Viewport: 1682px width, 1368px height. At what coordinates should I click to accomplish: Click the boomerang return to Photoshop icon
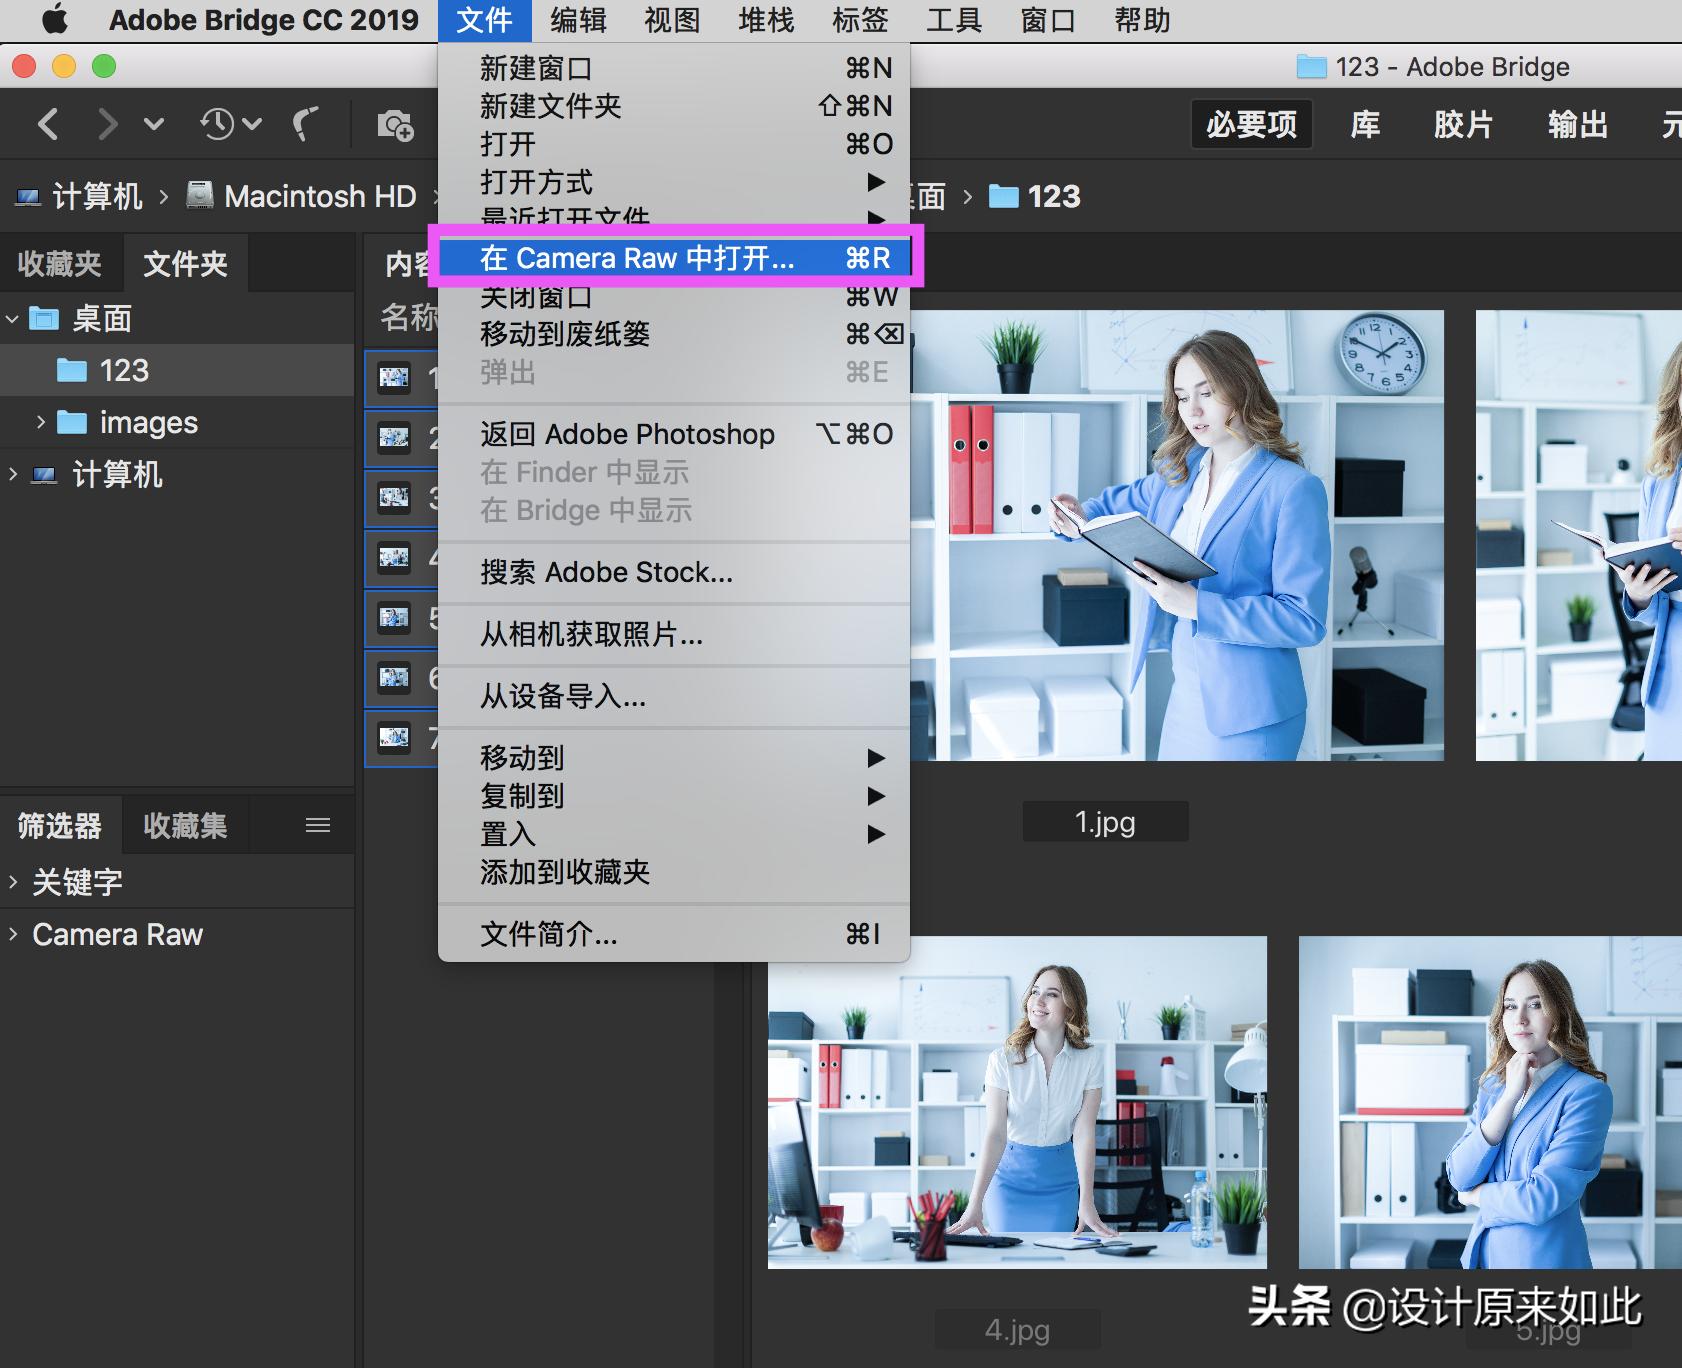pos(305,124)
